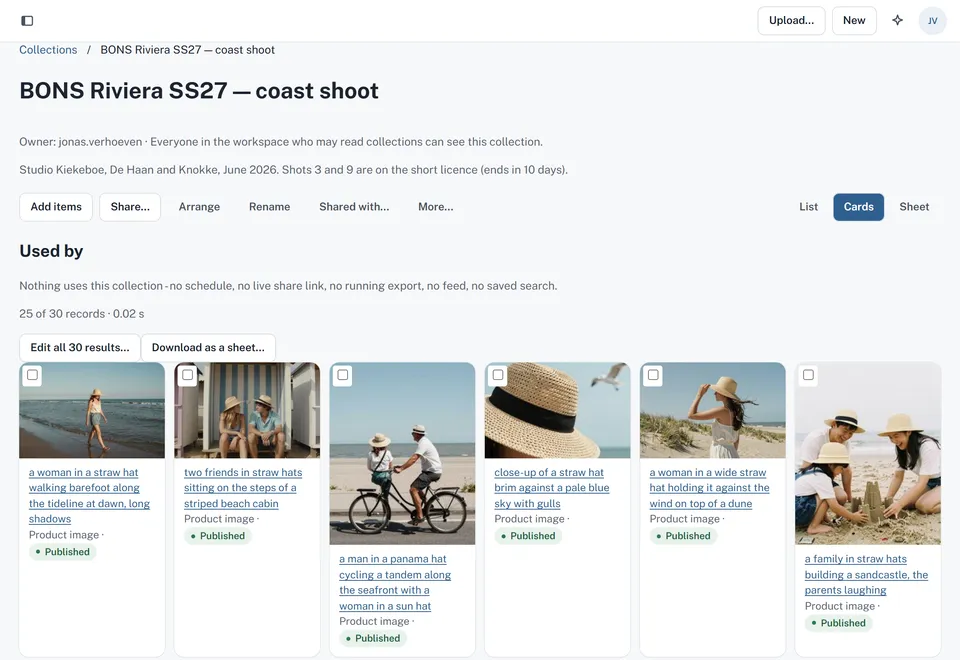Image resolution: width=960 pixels, height=660 pixels.
Task: Click 'Owner: jonas.verhoeven' description line
Action: 281,142
